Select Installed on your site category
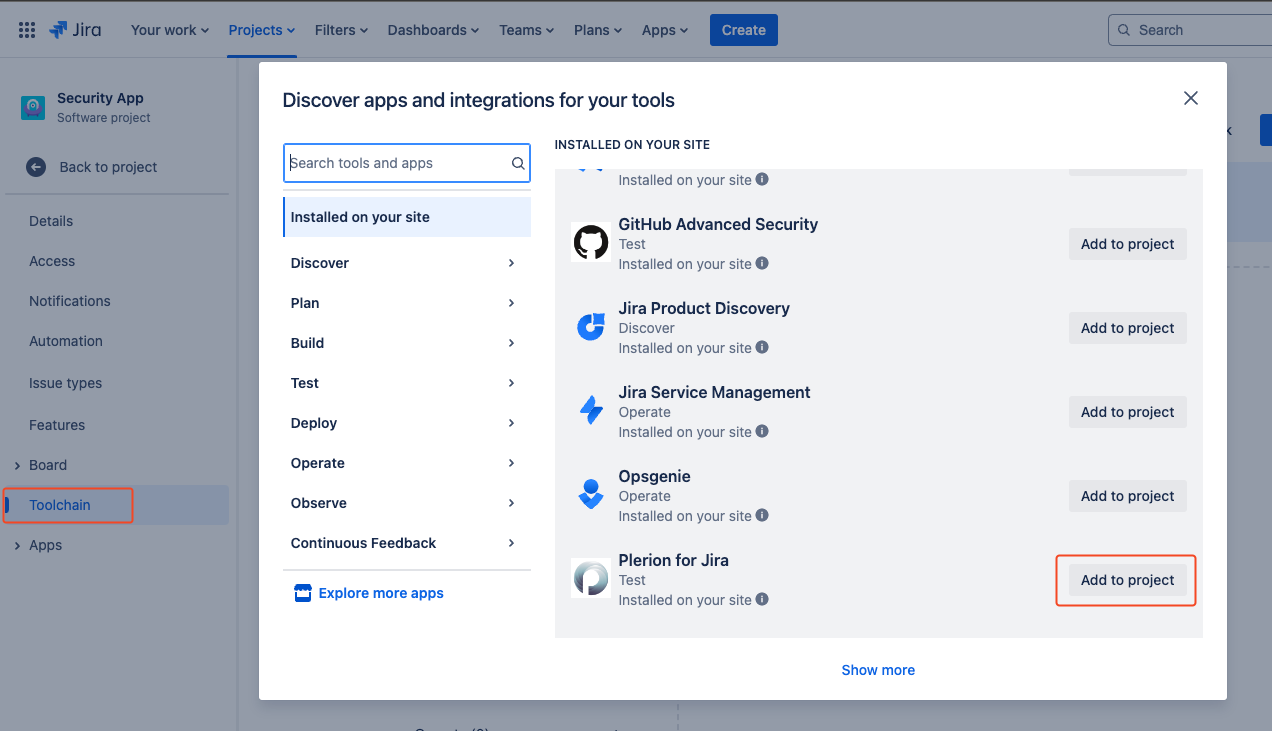This screenshot has width=1272, height=731. (406, 217)
